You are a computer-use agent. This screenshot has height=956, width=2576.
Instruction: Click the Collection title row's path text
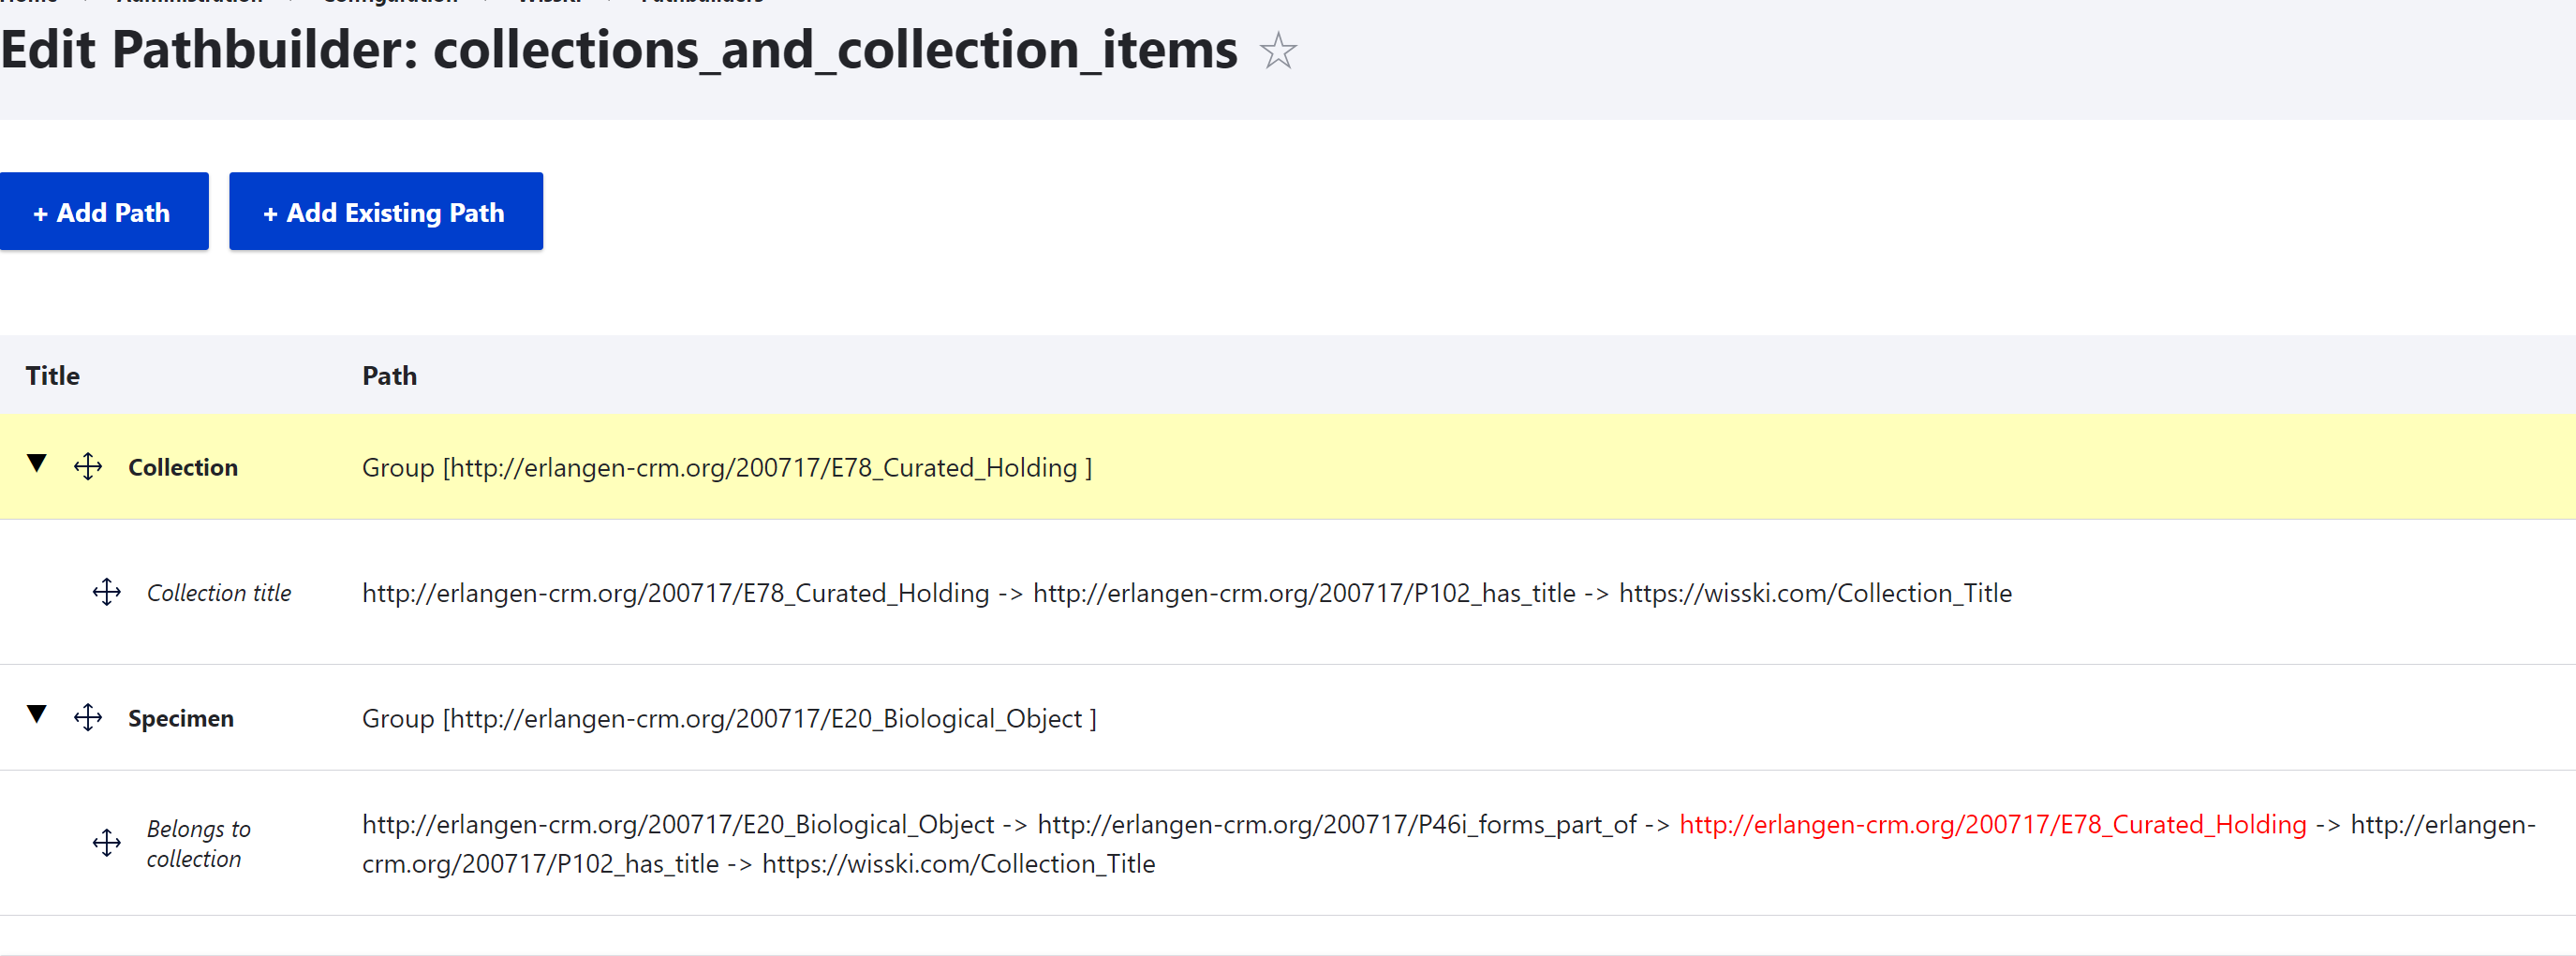(1186, 593)
